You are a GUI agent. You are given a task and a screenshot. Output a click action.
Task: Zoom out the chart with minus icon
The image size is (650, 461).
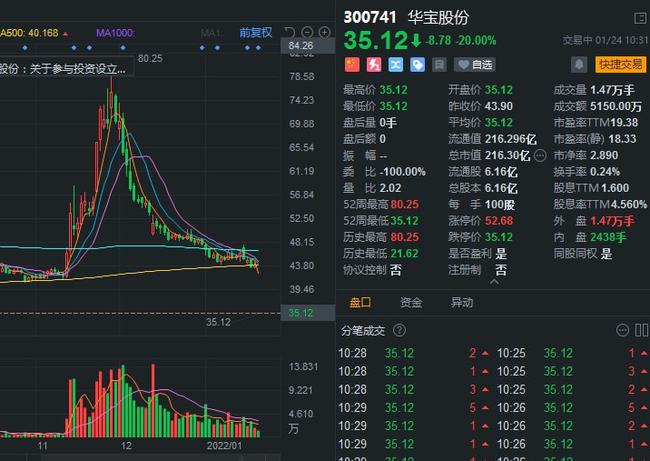307,32
